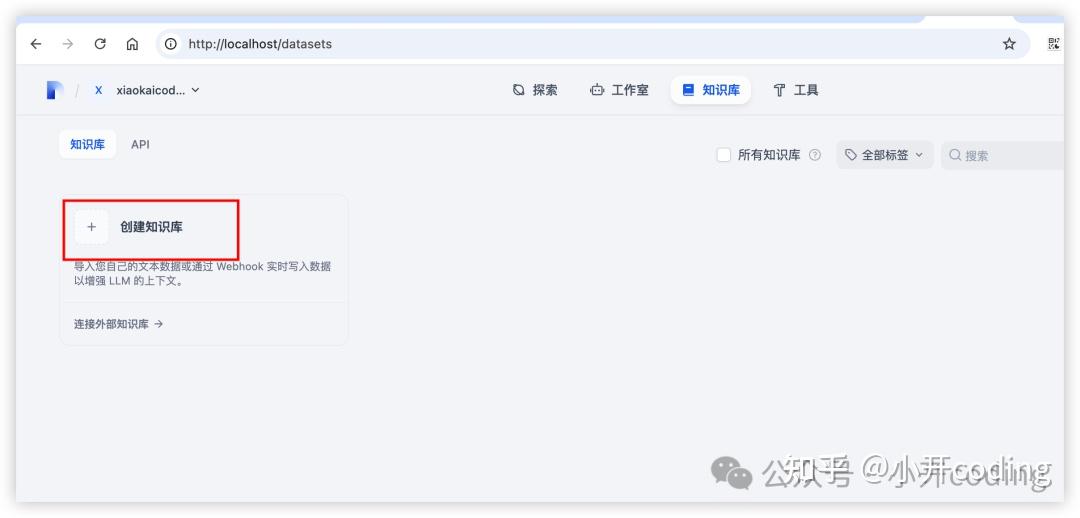Open the browser home page icon
Screen dimensions: 1080x518
pos(132,44)
